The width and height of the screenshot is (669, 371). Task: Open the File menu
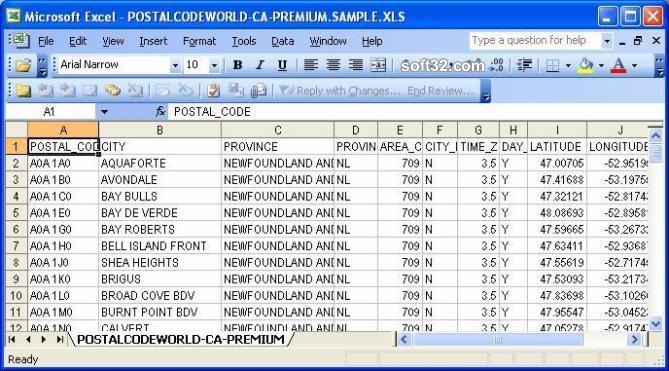(x=46, y=41)
